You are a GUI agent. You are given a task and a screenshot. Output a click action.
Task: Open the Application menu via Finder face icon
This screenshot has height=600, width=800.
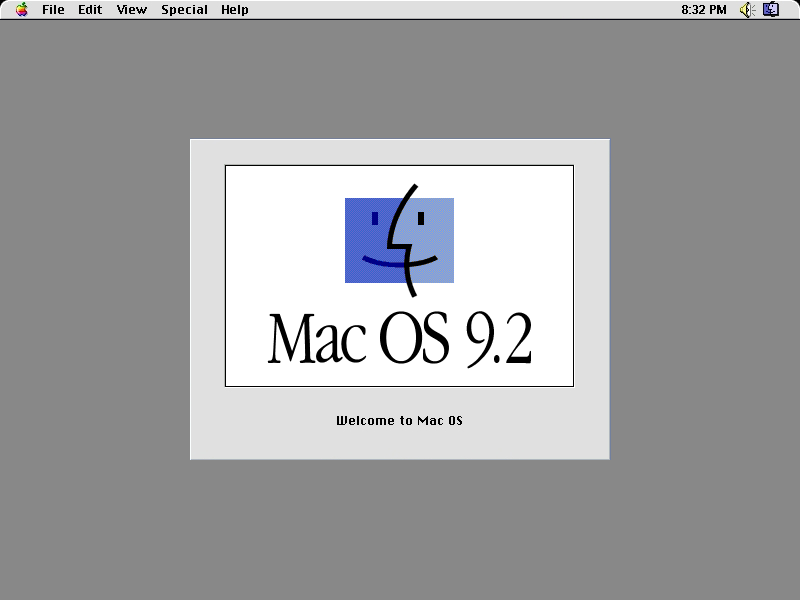[770, 9]
